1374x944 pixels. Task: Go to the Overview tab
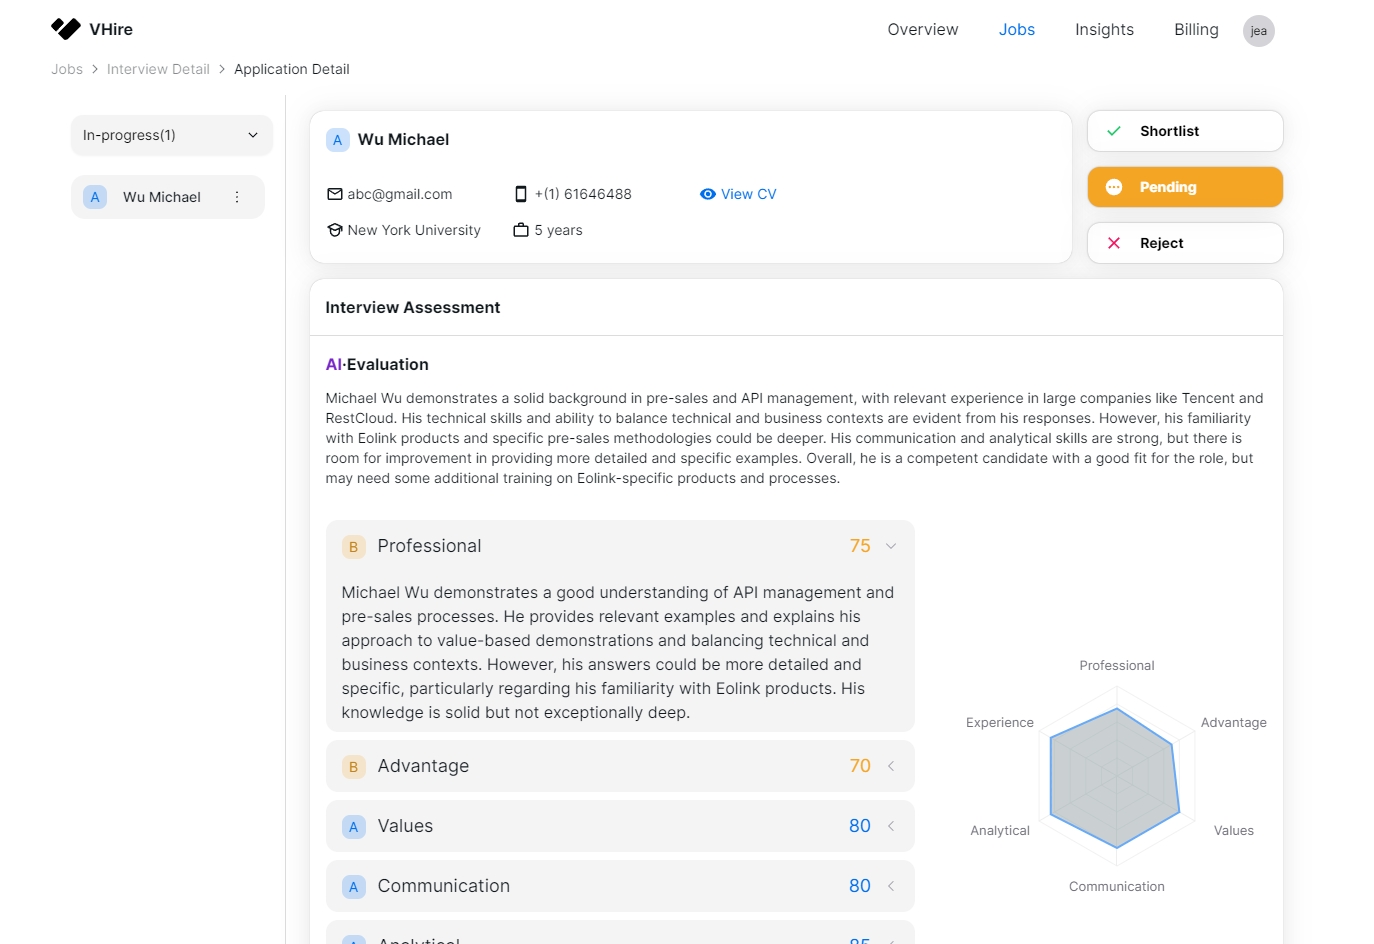tap(922, 30)
